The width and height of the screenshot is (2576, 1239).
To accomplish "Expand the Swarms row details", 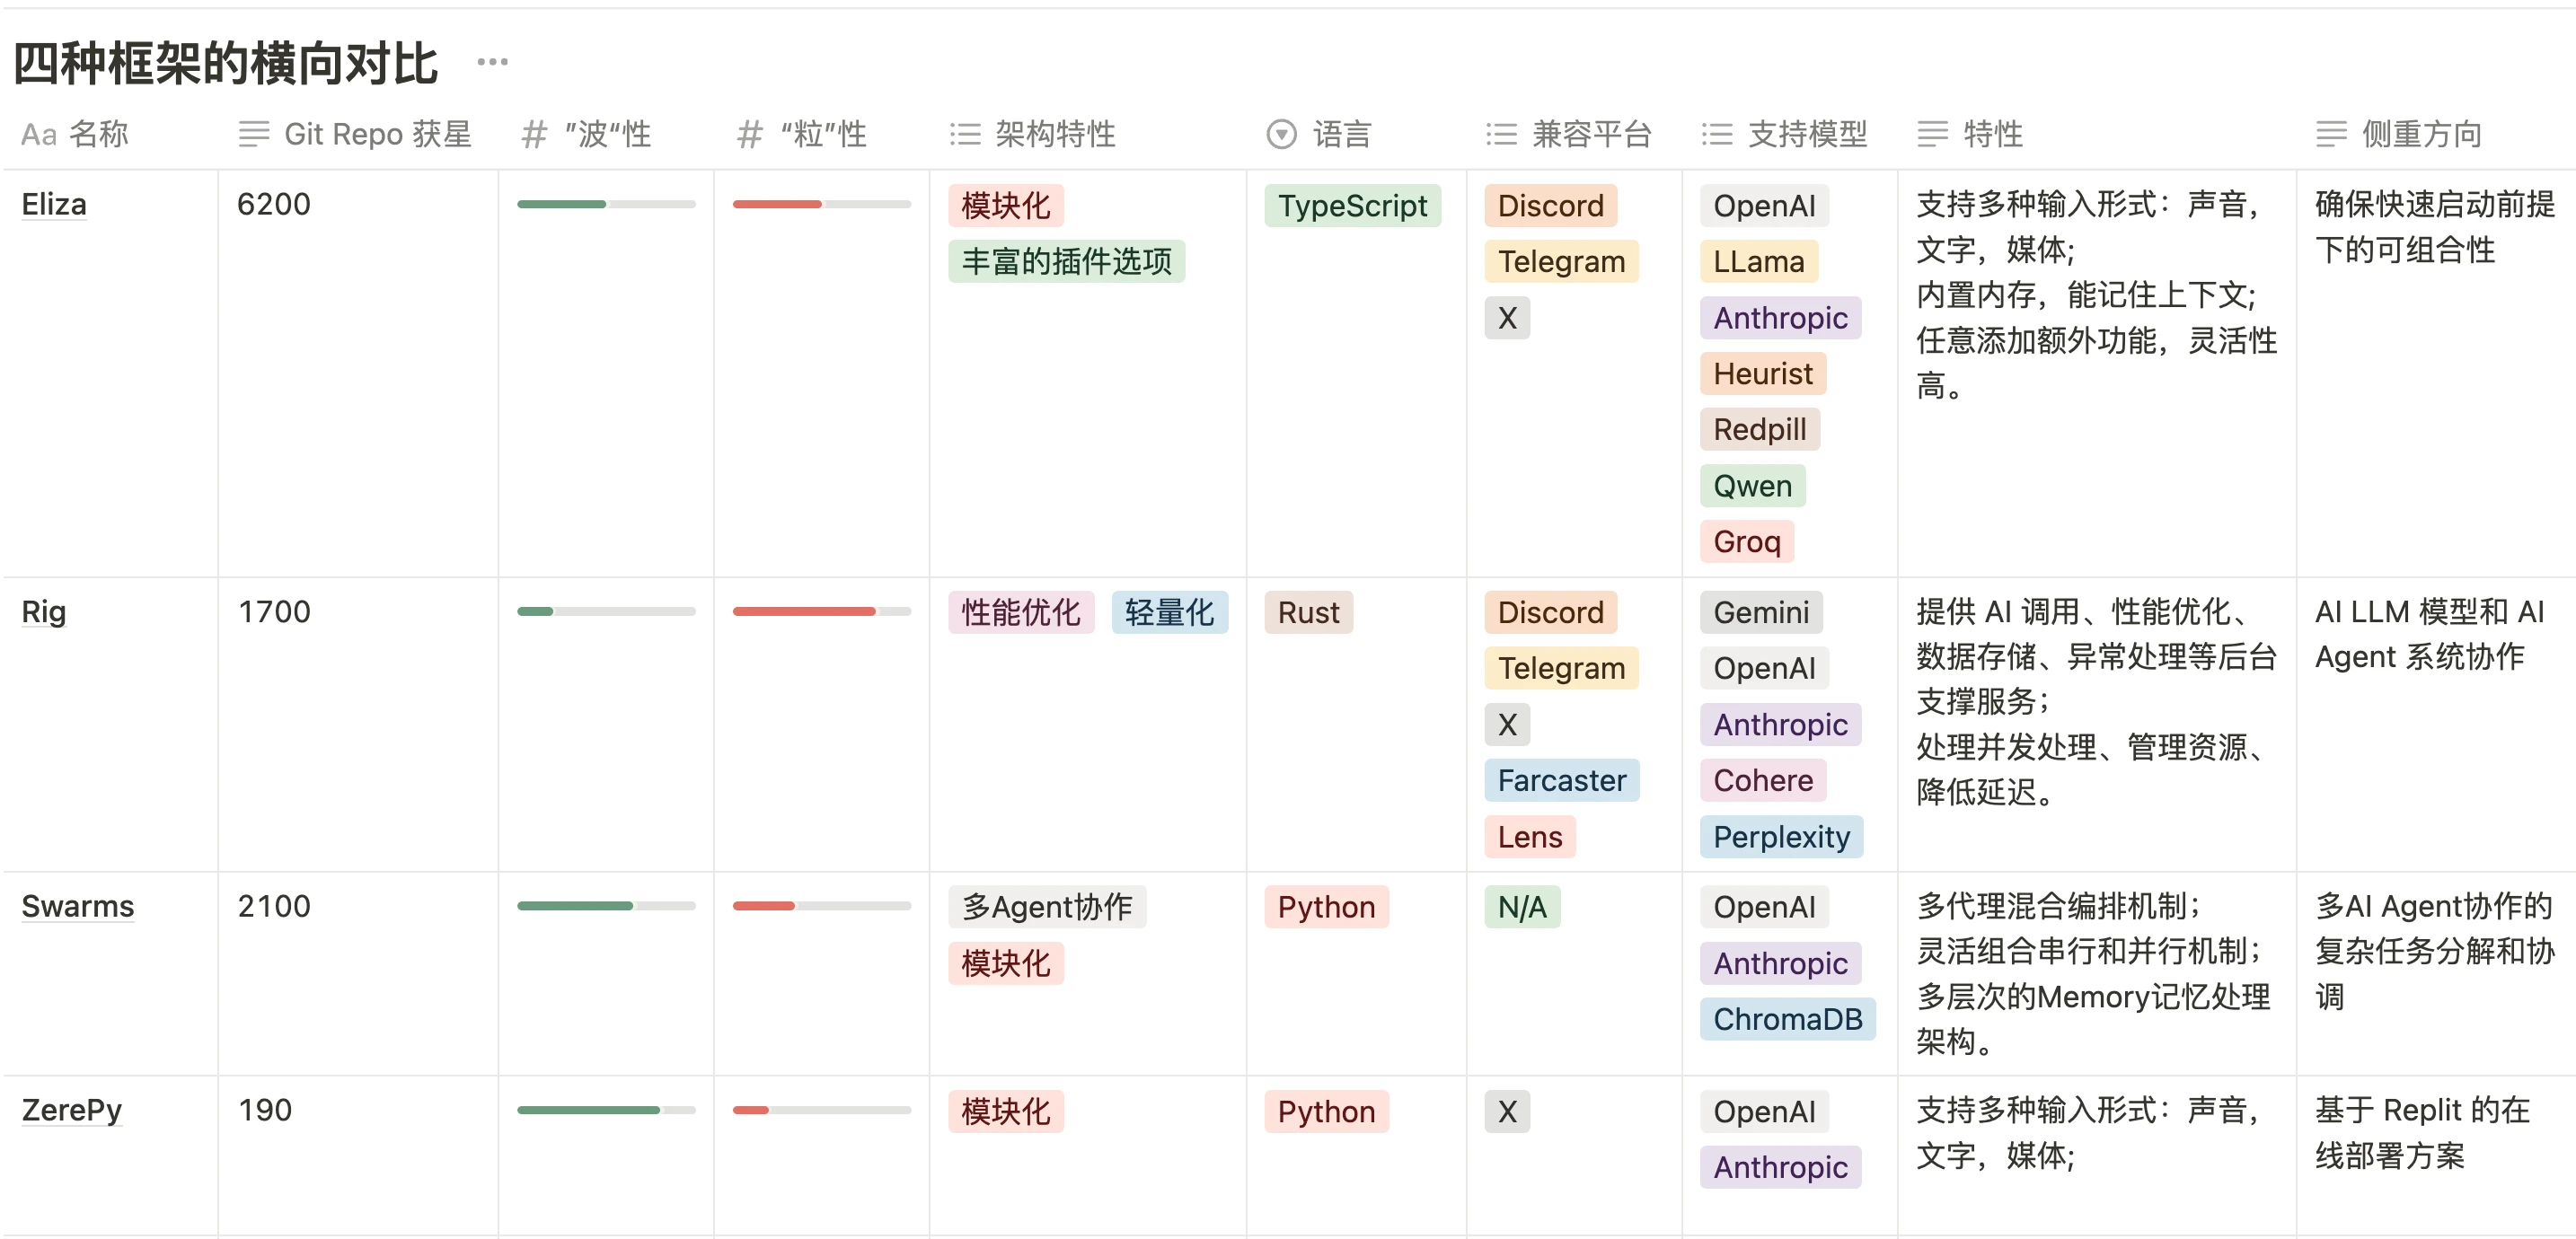I will (x=77, y=909).
